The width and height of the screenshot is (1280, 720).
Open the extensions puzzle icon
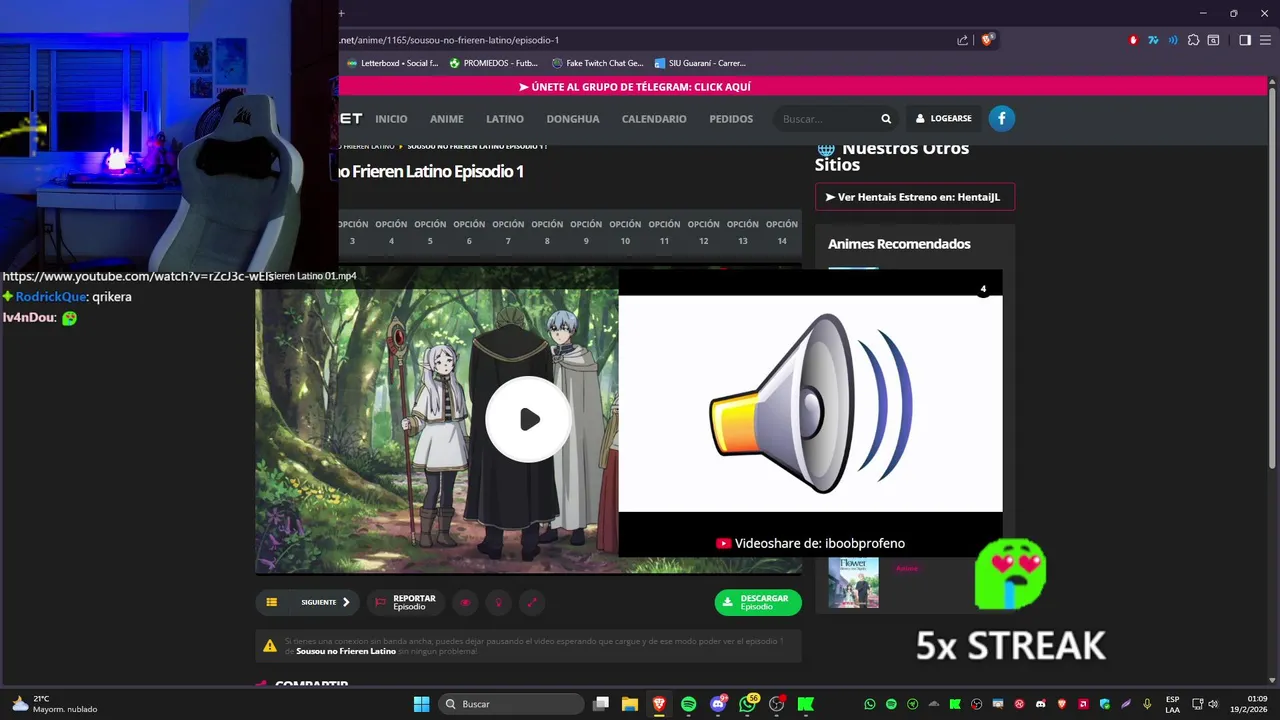coord(1193,40)
